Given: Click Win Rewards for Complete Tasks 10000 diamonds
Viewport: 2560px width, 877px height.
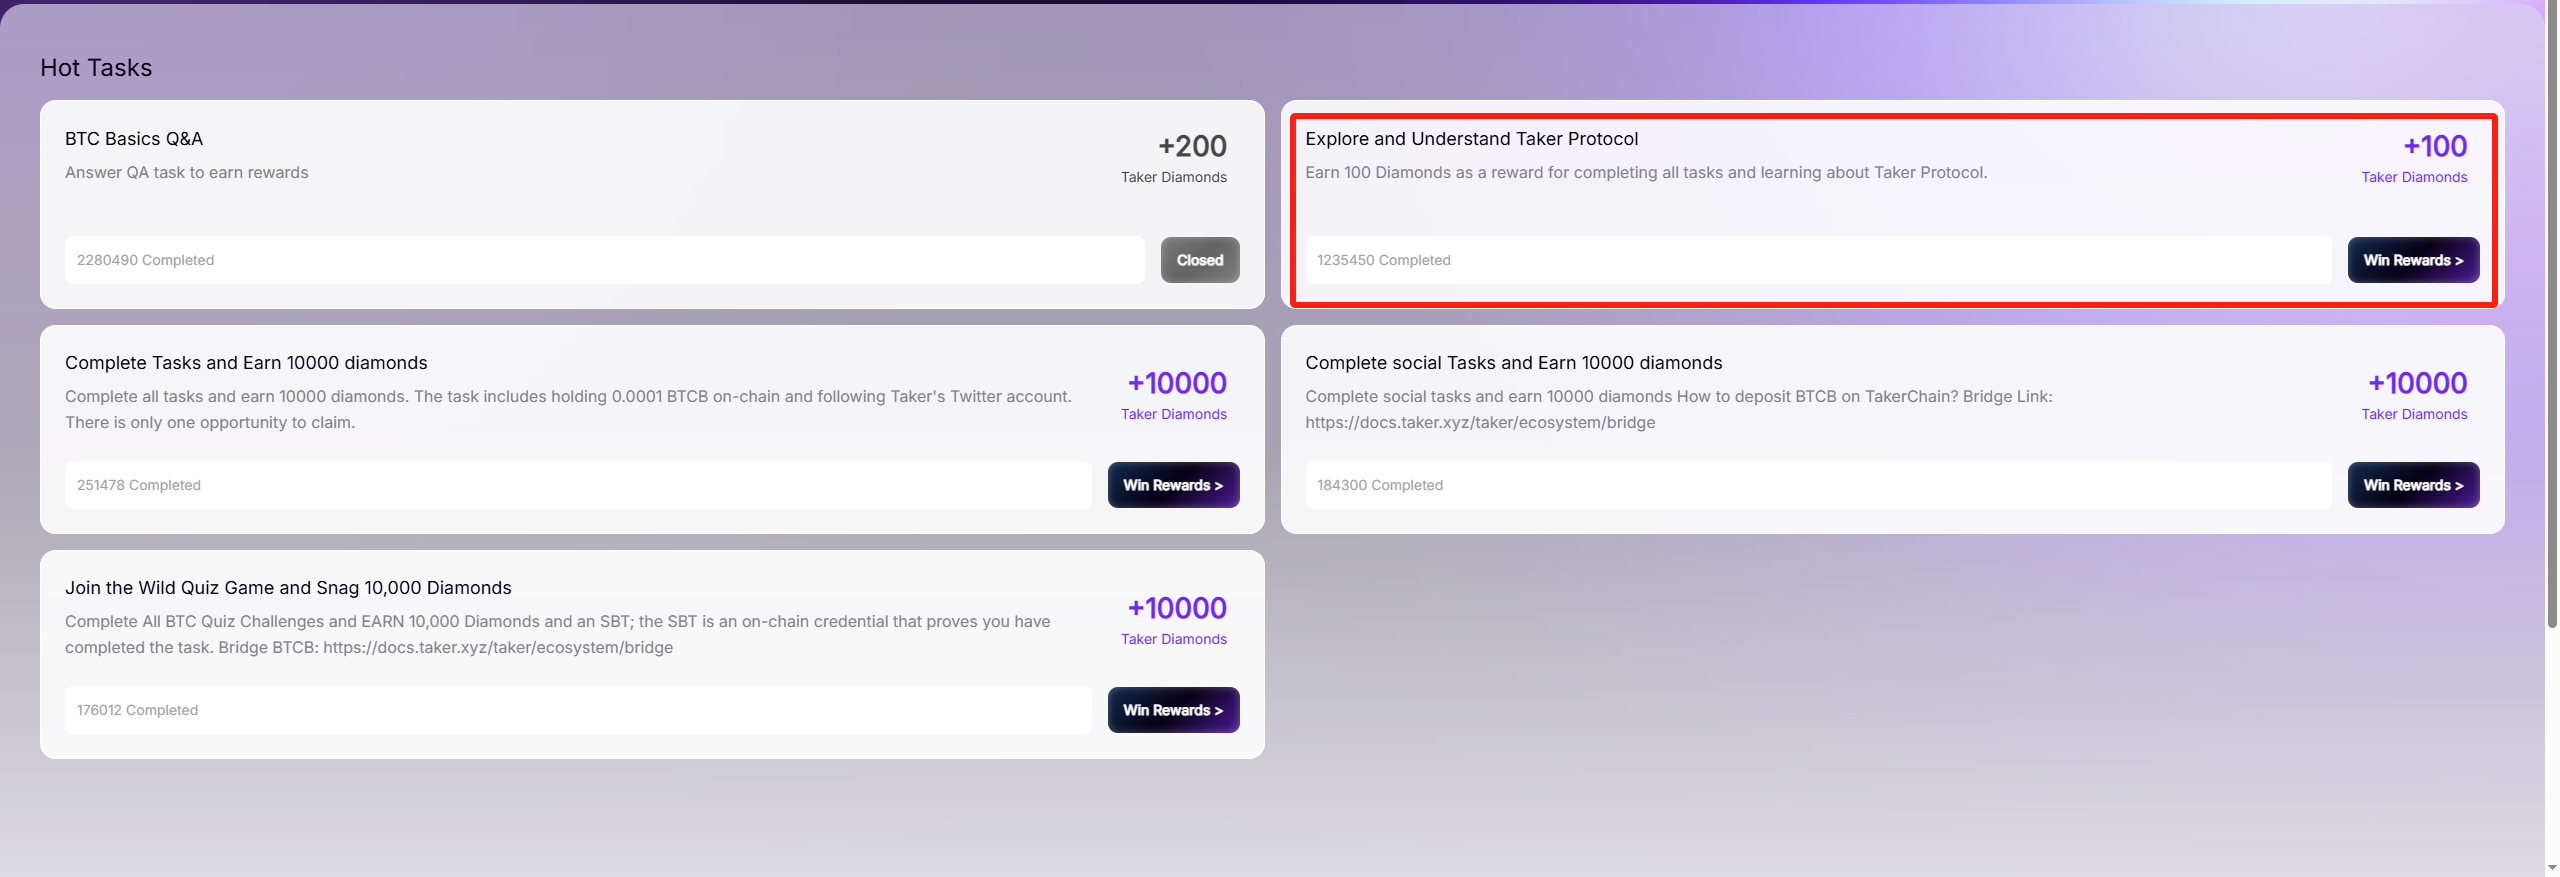Looking at the screenshot, I should click(1173, 485).
